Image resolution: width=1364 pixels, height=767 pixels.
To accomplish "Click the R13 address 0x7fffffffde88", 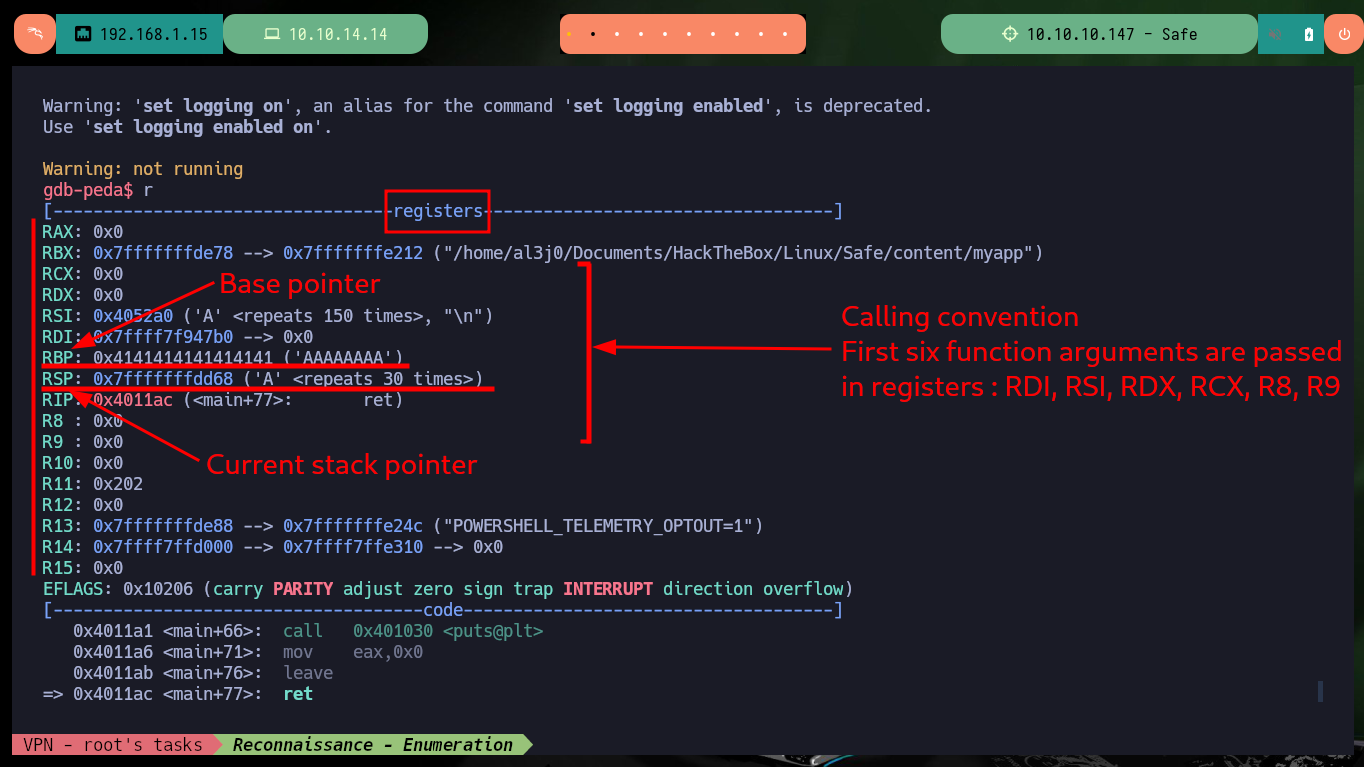I will tap(163, 526).
